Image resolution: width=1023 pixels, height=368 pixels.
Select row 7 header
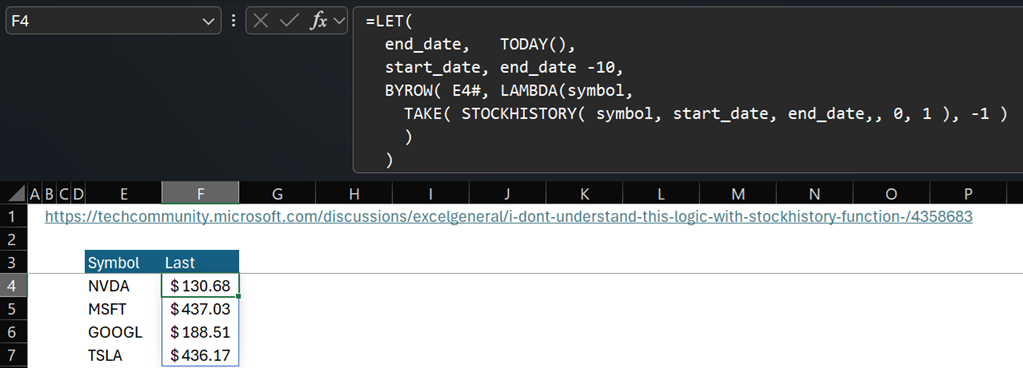14,356
